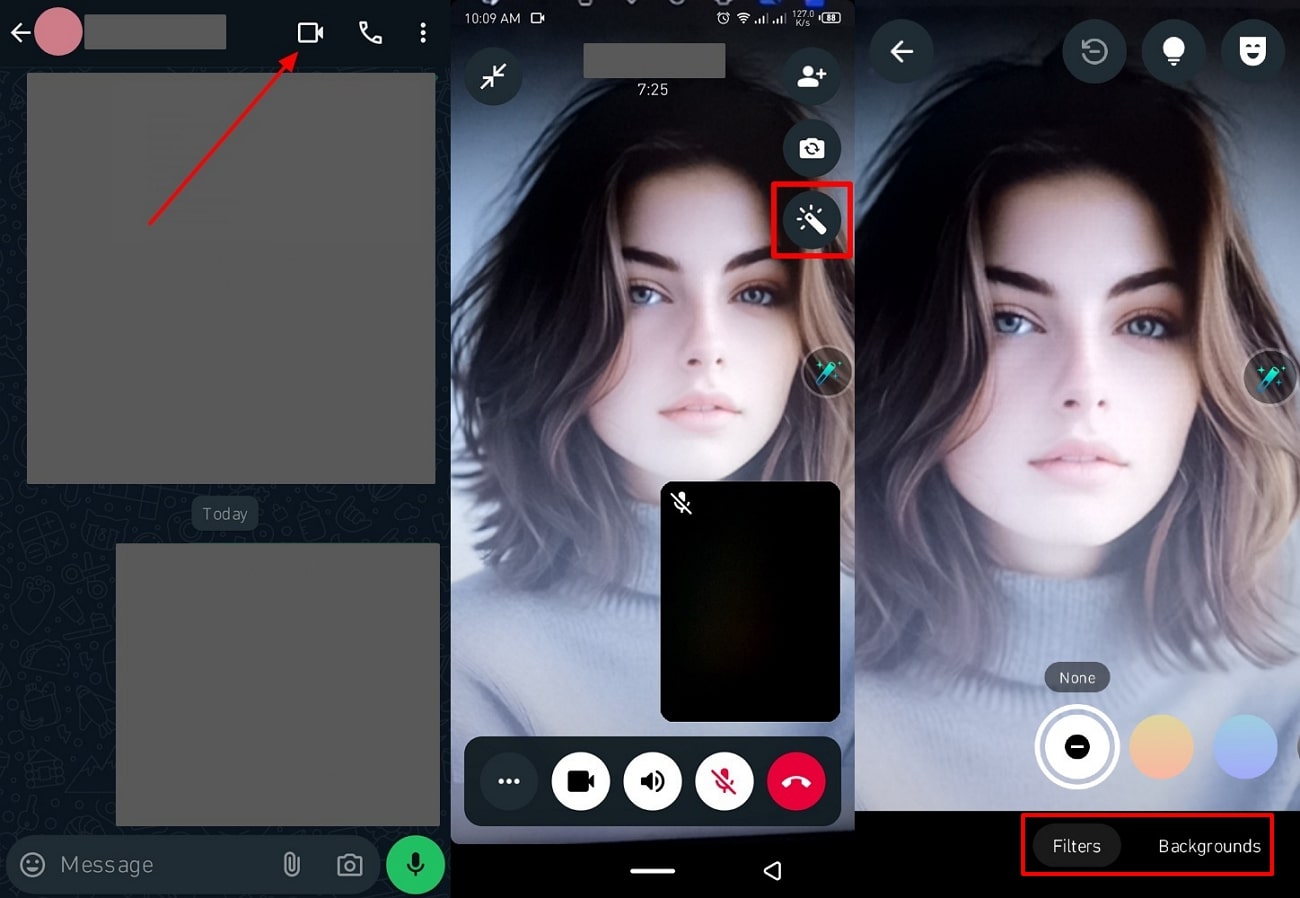Tap the battery indicator in status bar
The height and width of the screenshot is (898, 1300).
(x=829, y=18)
